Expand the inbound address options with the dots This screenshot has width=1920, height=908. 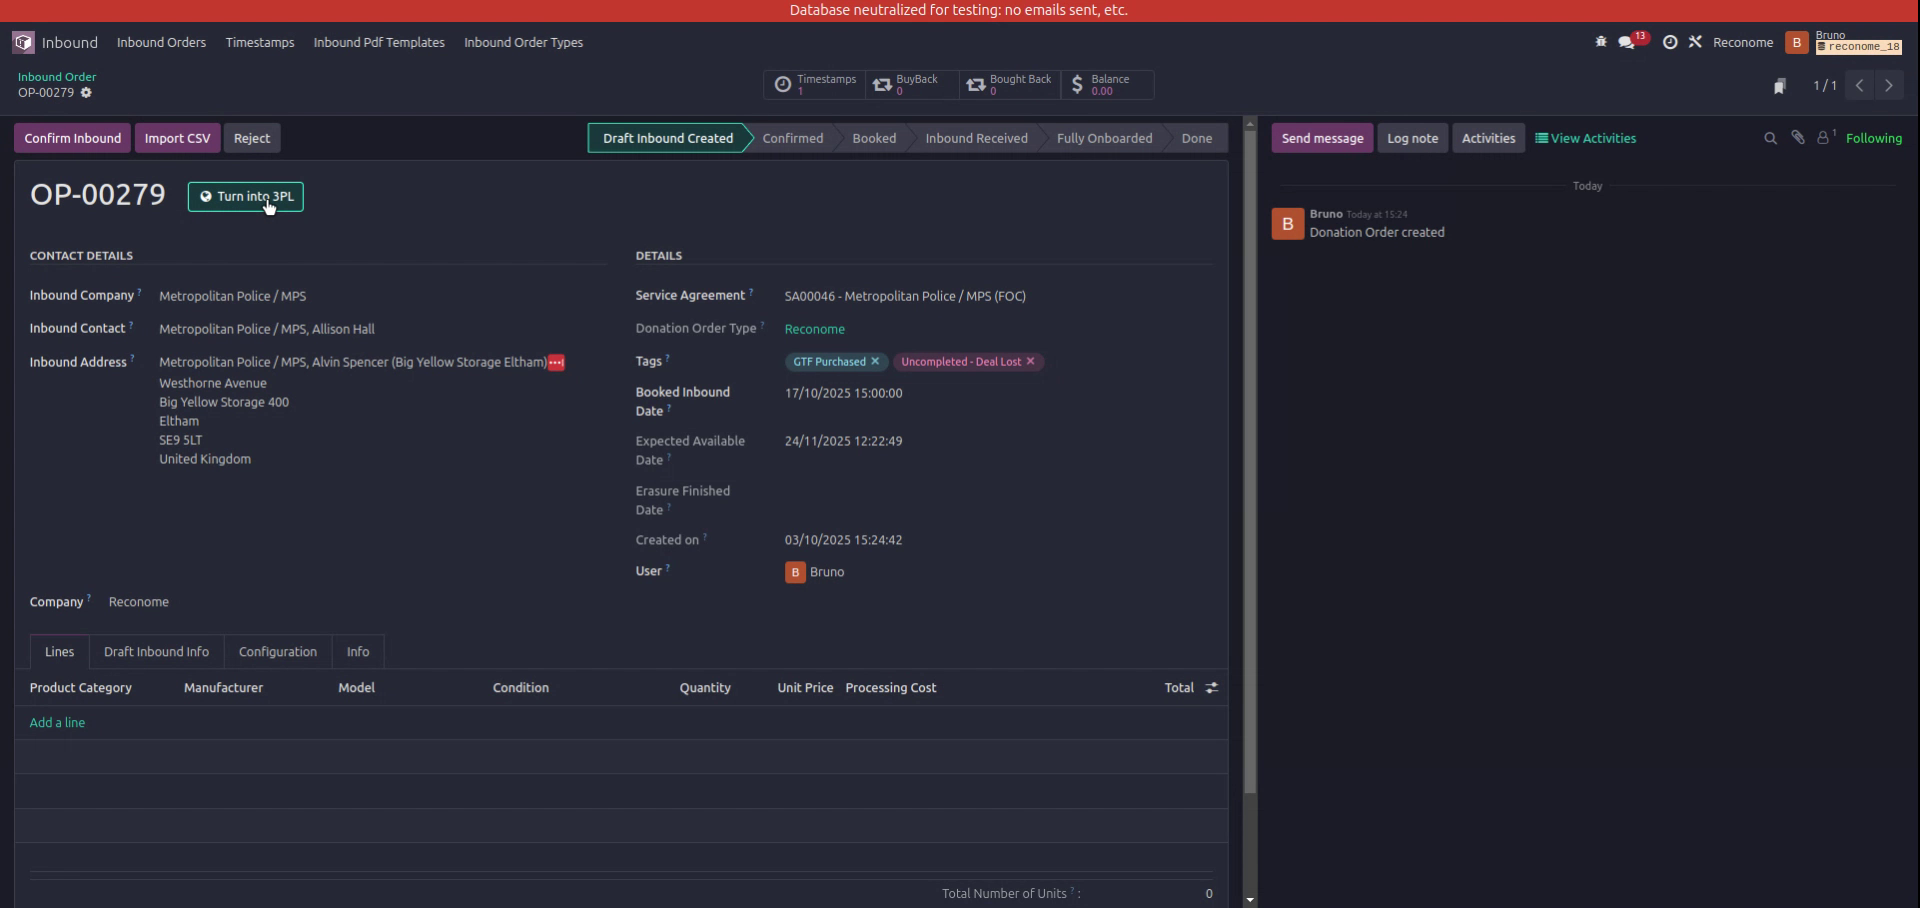(556, 362)
